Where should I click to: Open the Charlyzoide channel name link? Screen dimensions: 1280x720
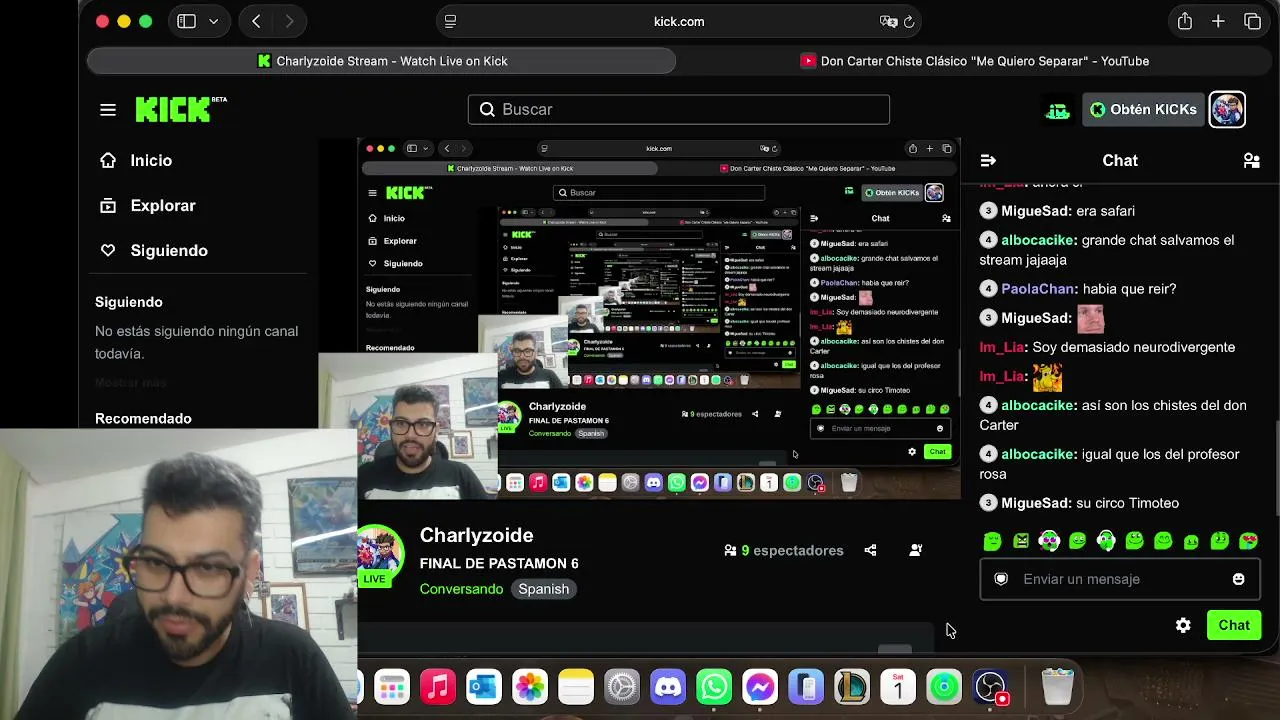pos(476,535)
